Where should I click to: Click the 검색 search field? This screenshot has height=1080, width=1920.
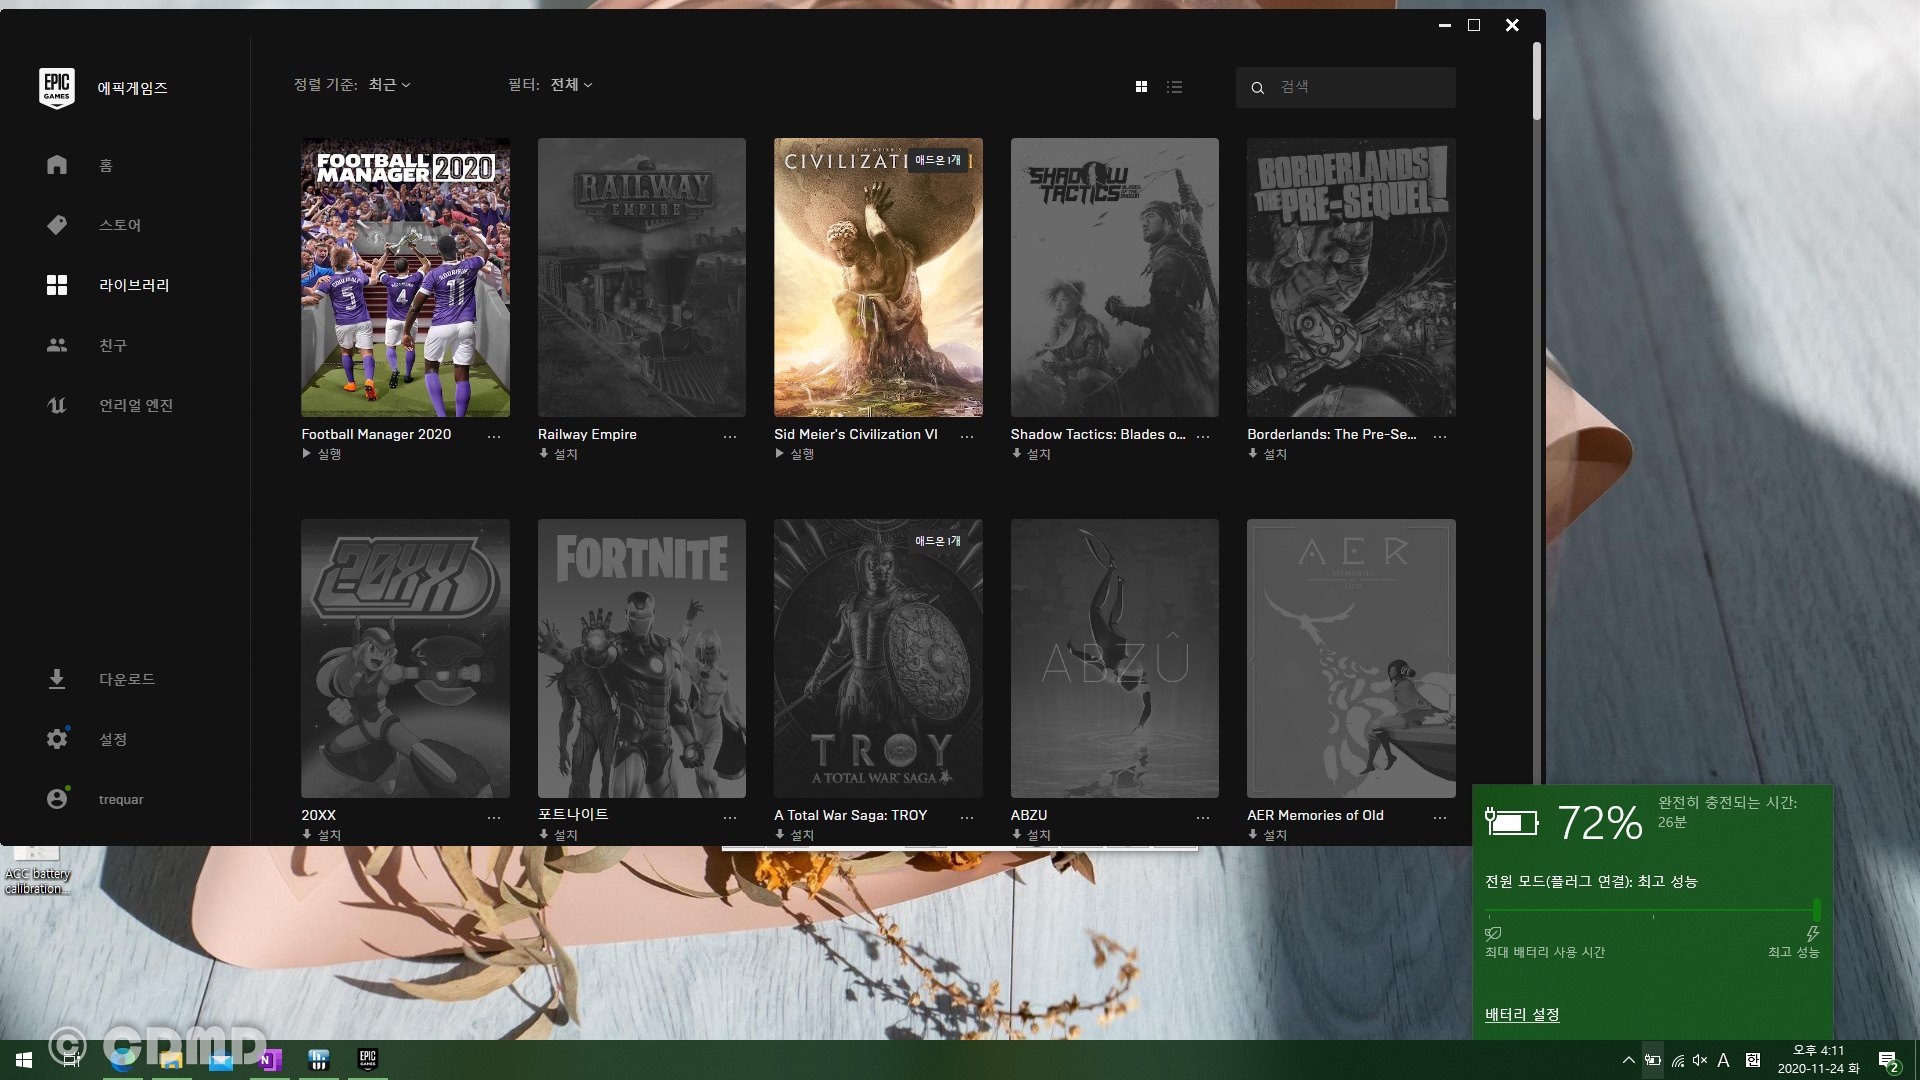click(1345, 87)
